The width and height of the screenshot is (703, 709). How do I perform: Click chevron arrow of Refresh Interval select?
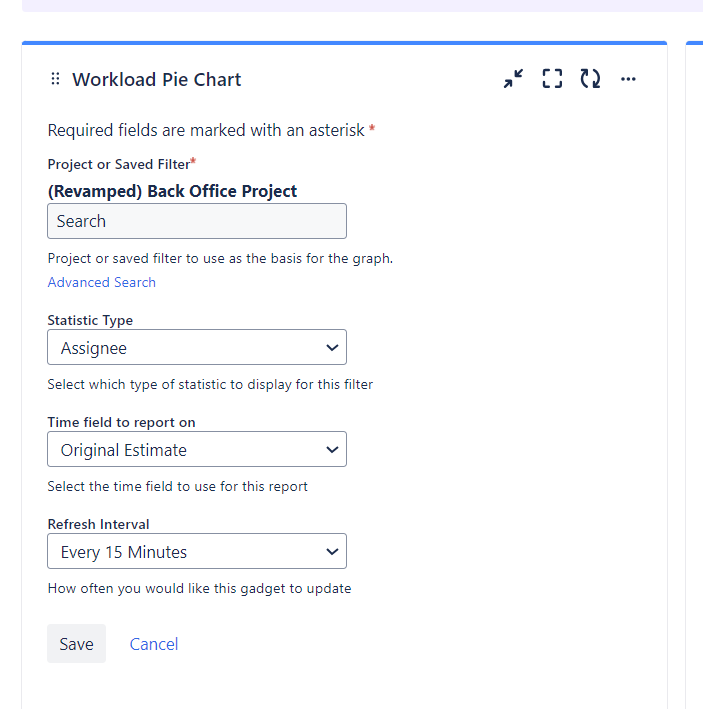[x=332, y=552]
